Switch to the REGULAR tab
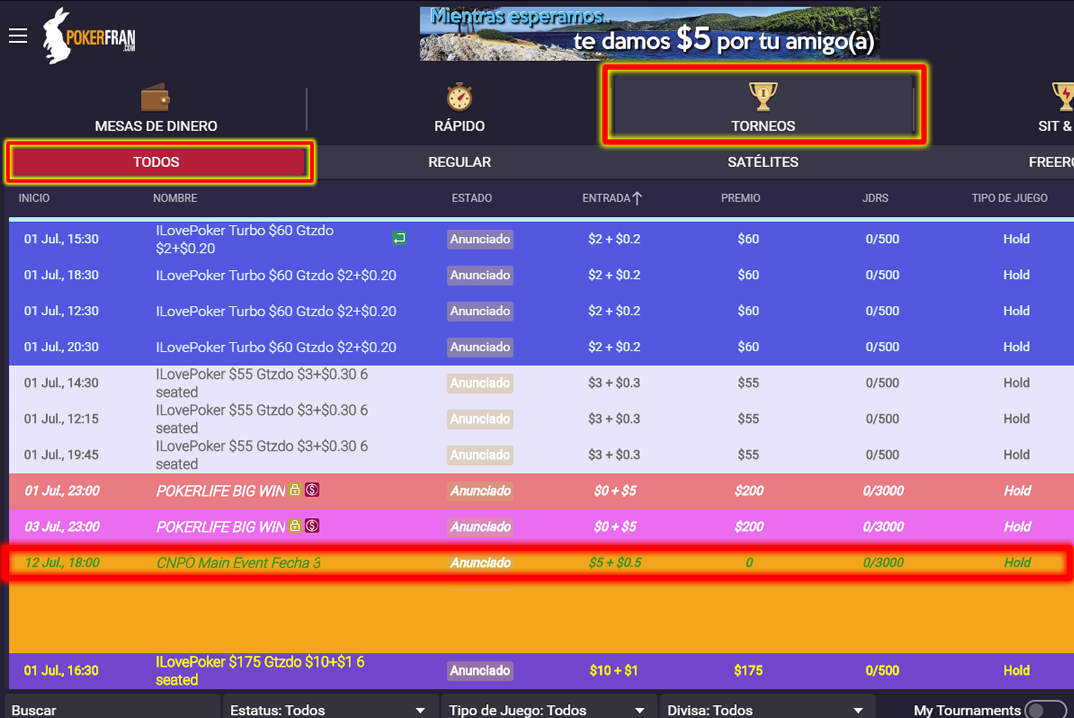The width and height of the screenshot is (1074, 718). 460,162
